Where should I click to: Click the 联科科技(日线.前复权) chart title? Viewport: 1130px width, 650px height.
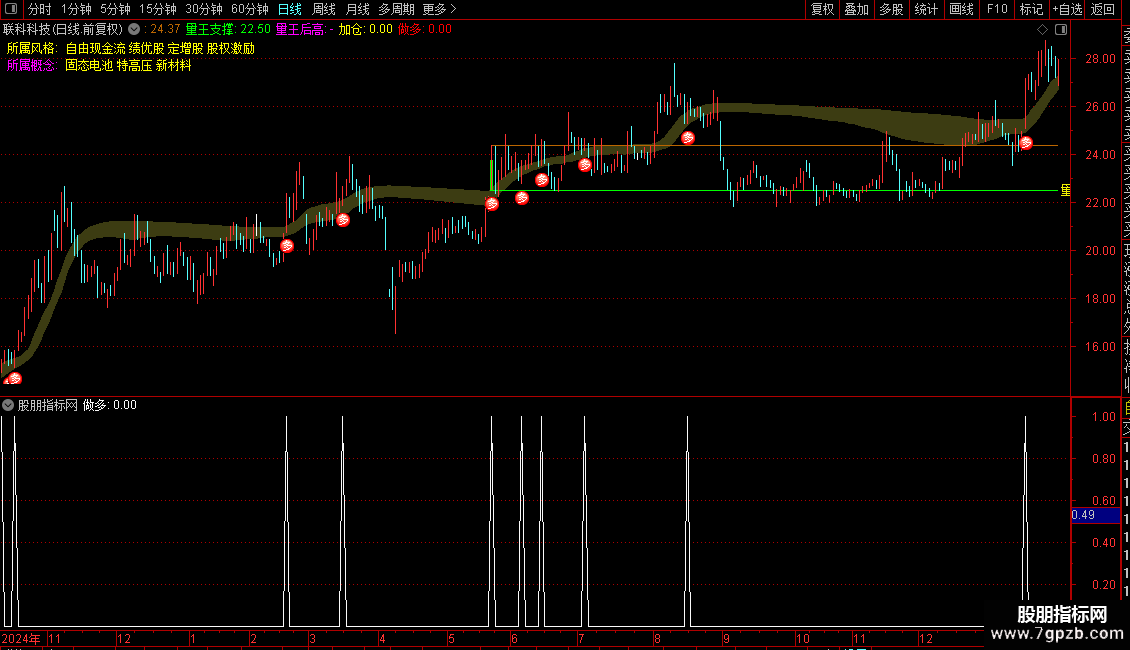click(63, 29)
